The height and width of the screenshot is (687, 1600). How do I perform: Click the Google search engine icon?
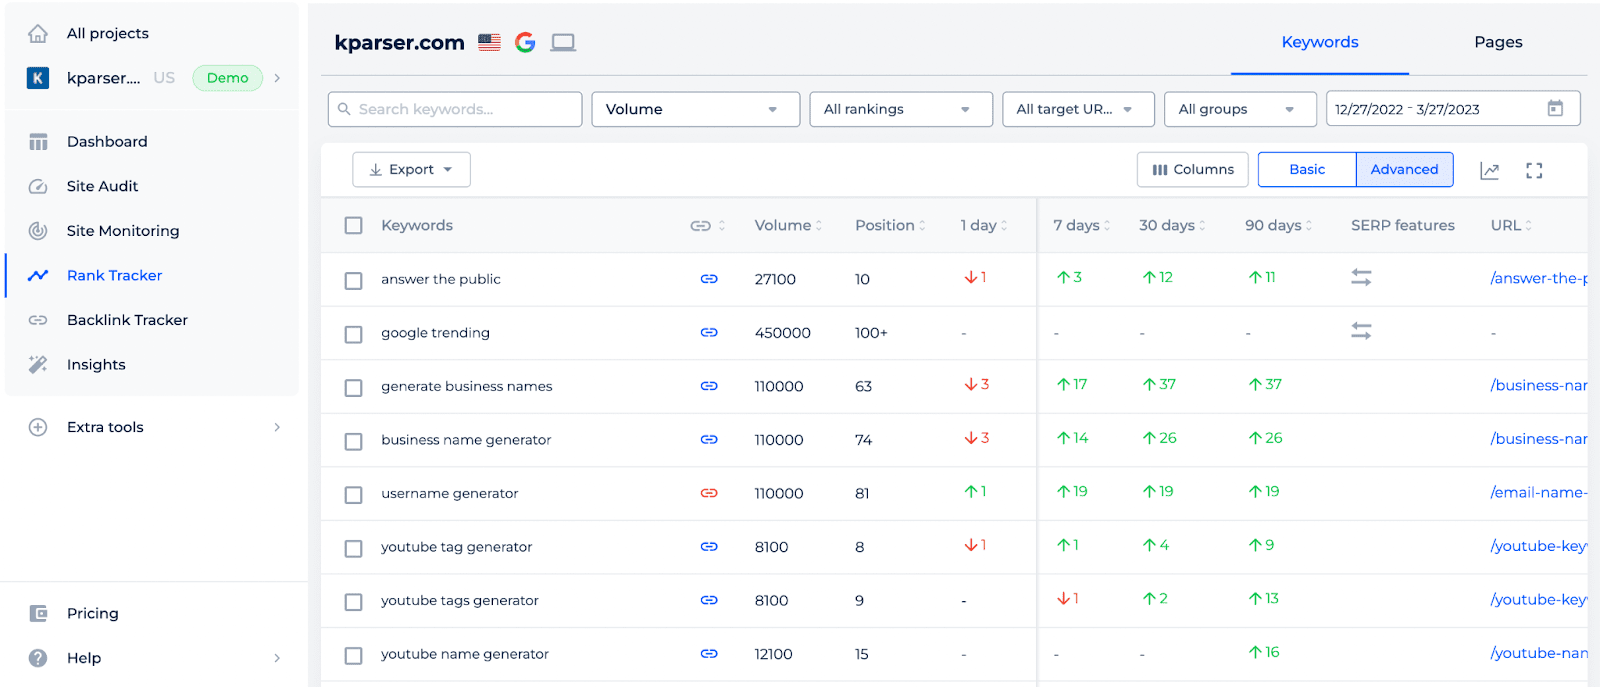[525, 42]
